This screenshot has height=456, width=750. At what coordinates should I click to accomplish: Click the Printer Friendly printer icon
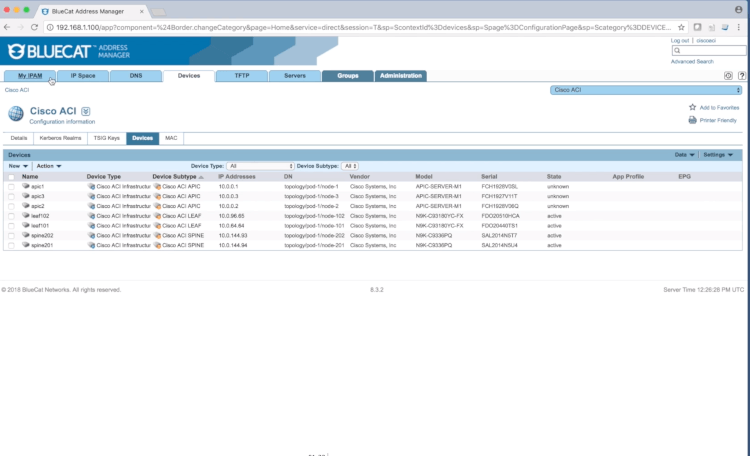pyautogui.click(x=692, y=120)
